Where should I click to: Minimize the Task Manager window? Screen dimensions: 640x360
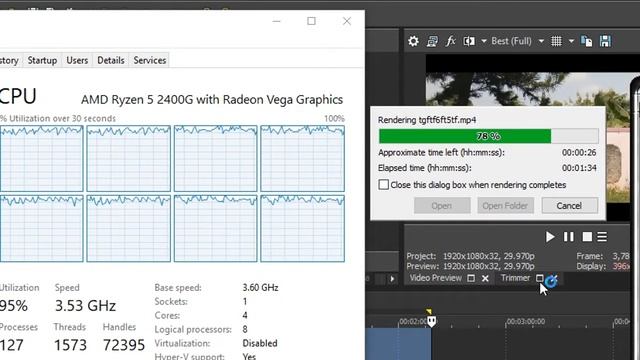pyautogui.click(x=276, y=21)
